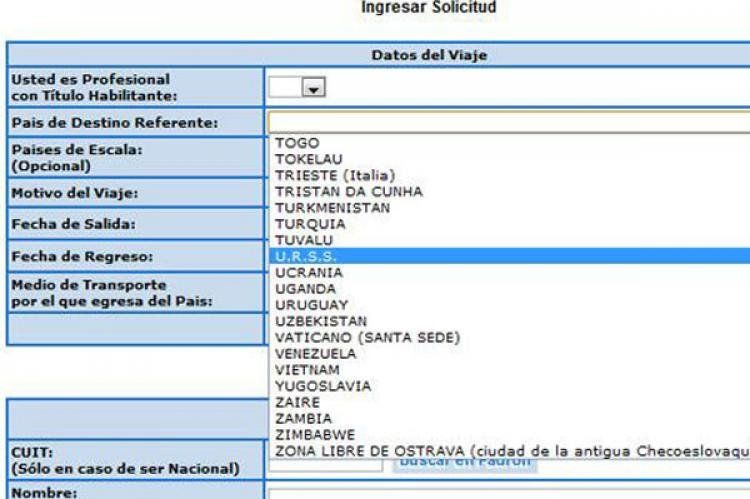750x499 pixels.
Task: Click the Pais de Destino Referente field
Action: tap(509, 122)
